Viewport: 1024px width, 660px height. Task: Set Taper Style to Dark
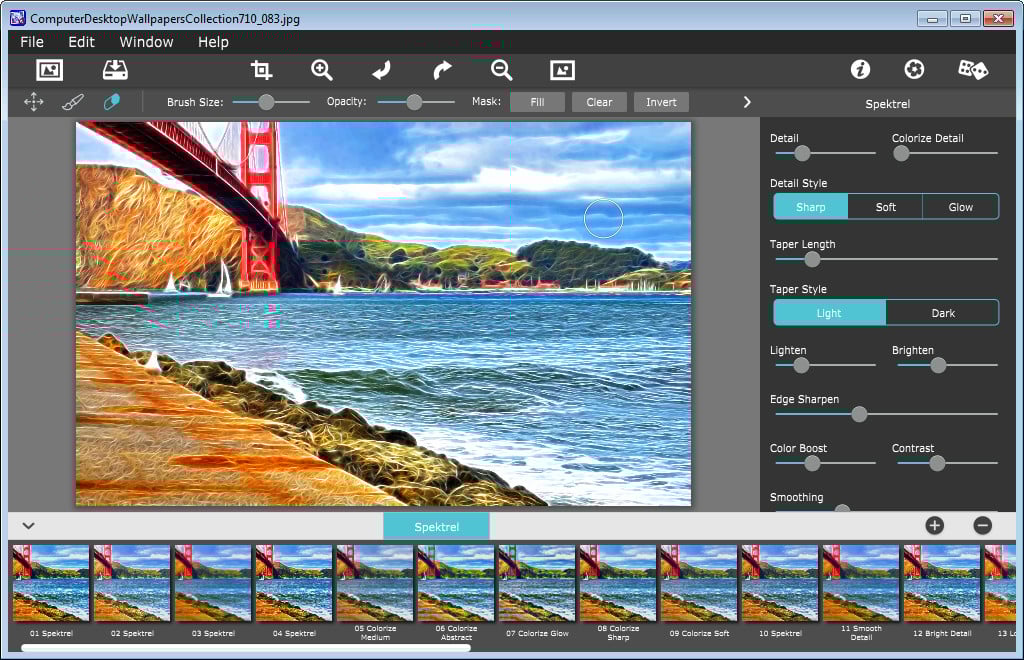pos(942,312)
